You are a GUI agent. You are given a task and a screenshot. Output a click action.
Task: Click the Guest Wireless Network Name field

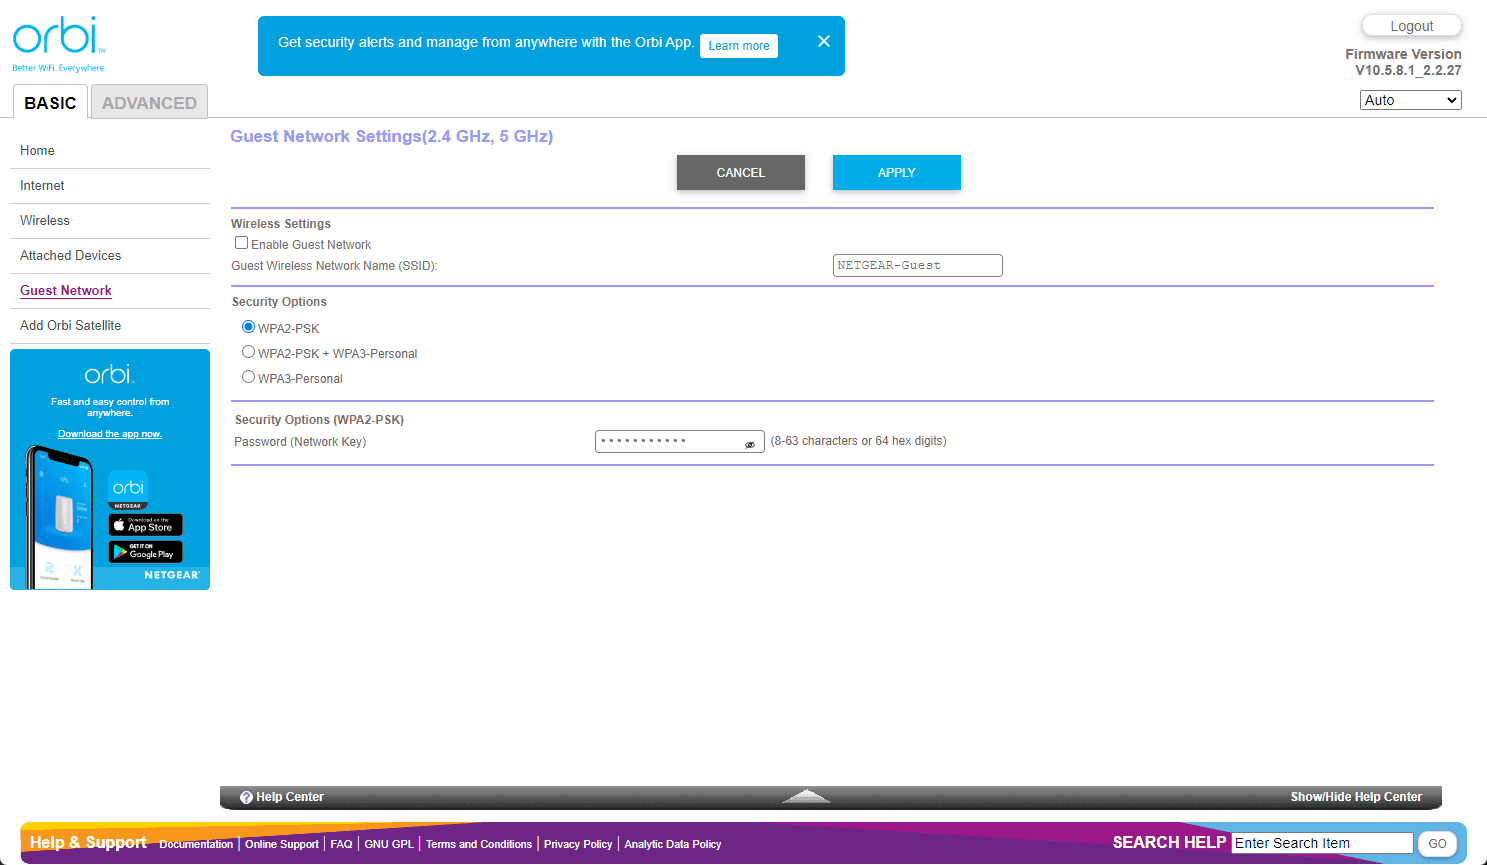click(x=917, y=265)
